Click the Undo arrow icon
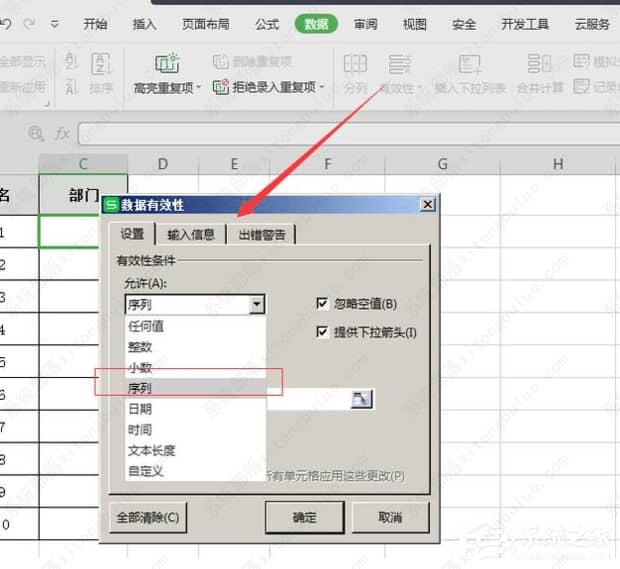 point(6,24)
